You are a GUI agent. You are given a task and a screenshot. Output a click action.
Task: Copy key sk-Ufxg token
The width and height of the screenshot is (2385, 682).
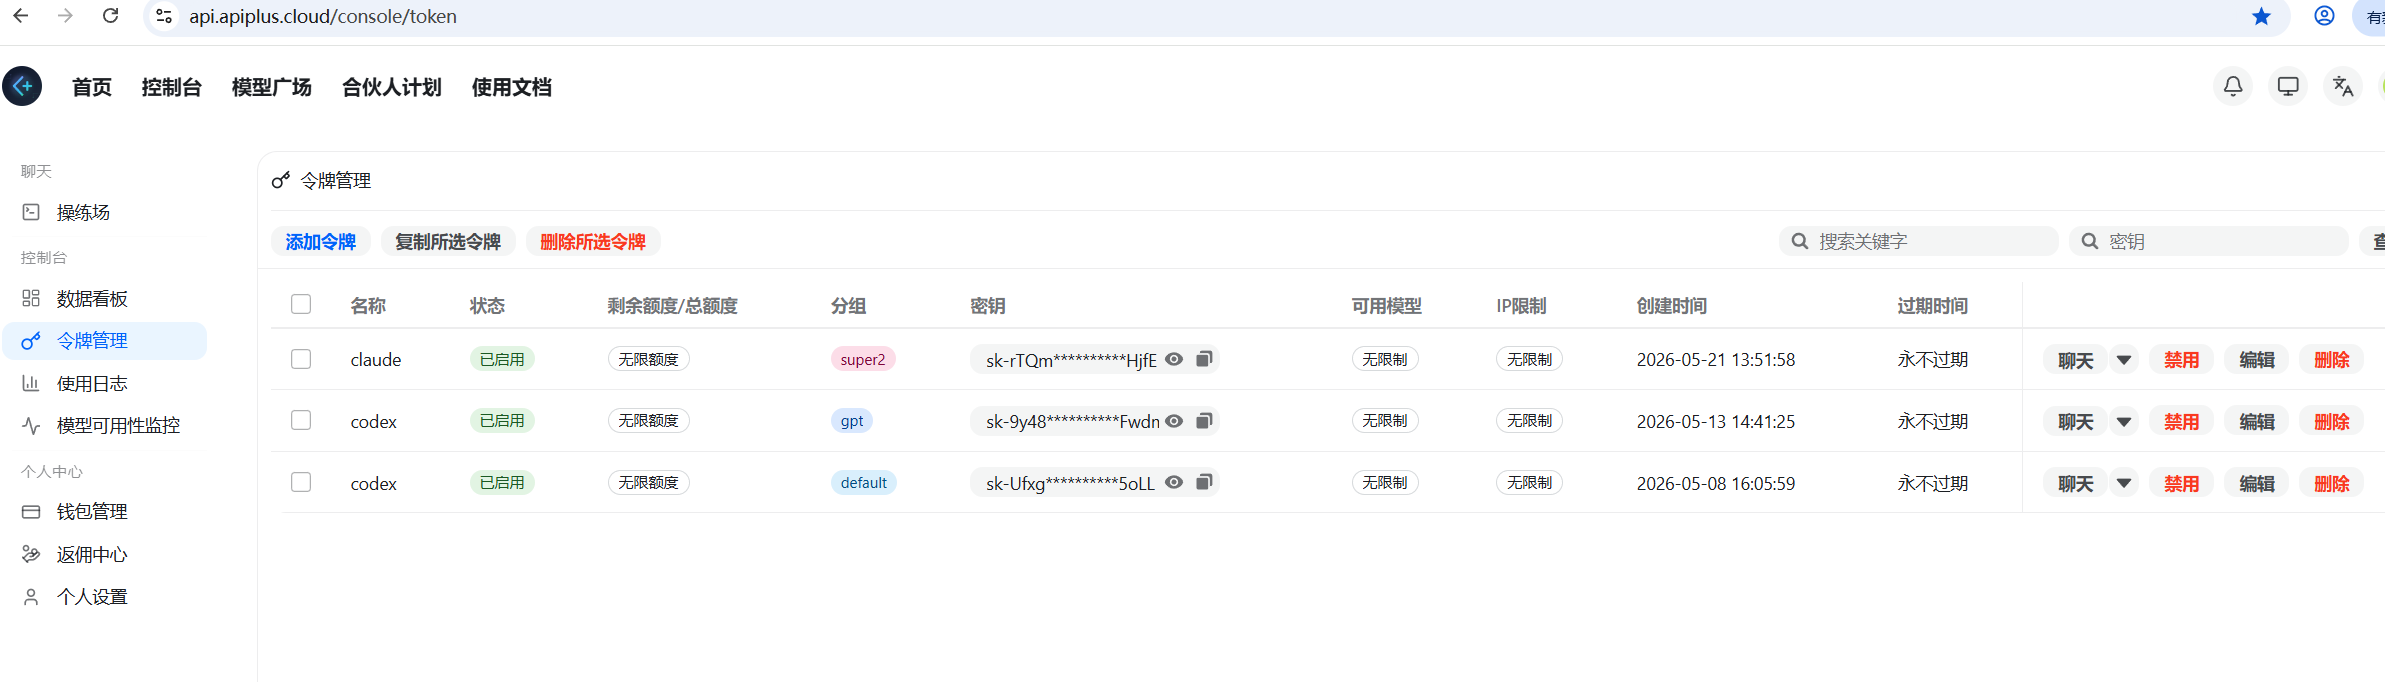tap(1205, 482)
